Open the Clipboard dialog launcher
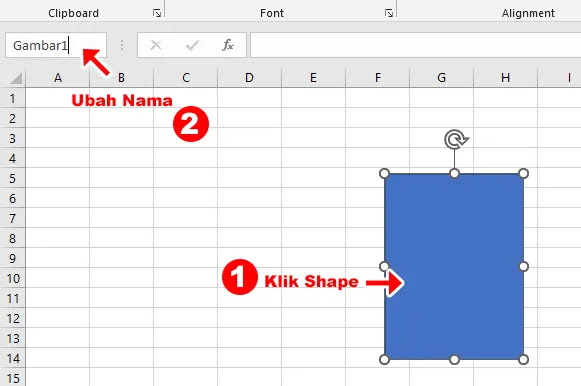 [x=157, y=13]
